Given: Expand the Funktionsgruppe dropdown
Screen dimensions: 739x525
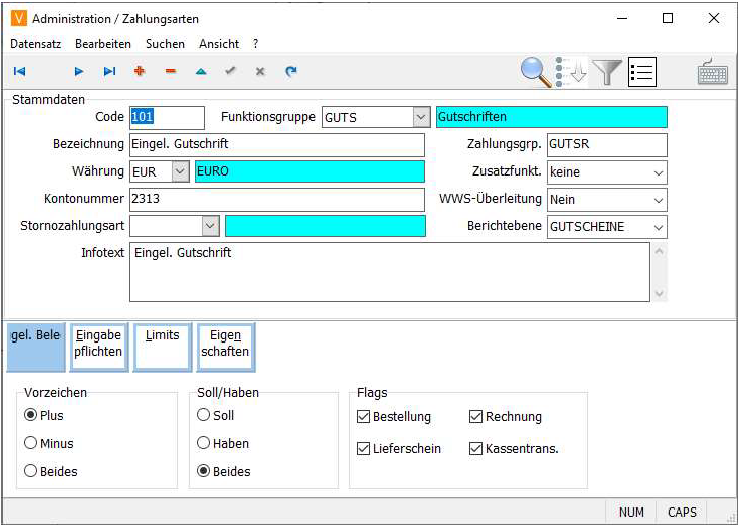Looking at the screenshot, I should (x=421, y=118).
